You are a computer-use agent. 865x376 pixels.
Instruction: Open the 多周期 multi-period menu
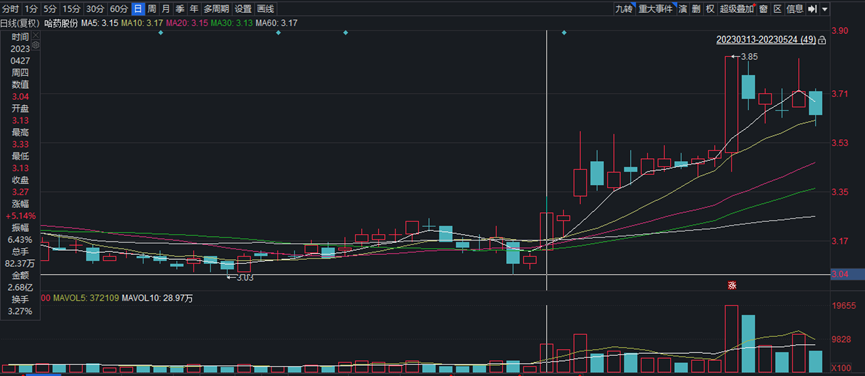(x=216, y=9)
